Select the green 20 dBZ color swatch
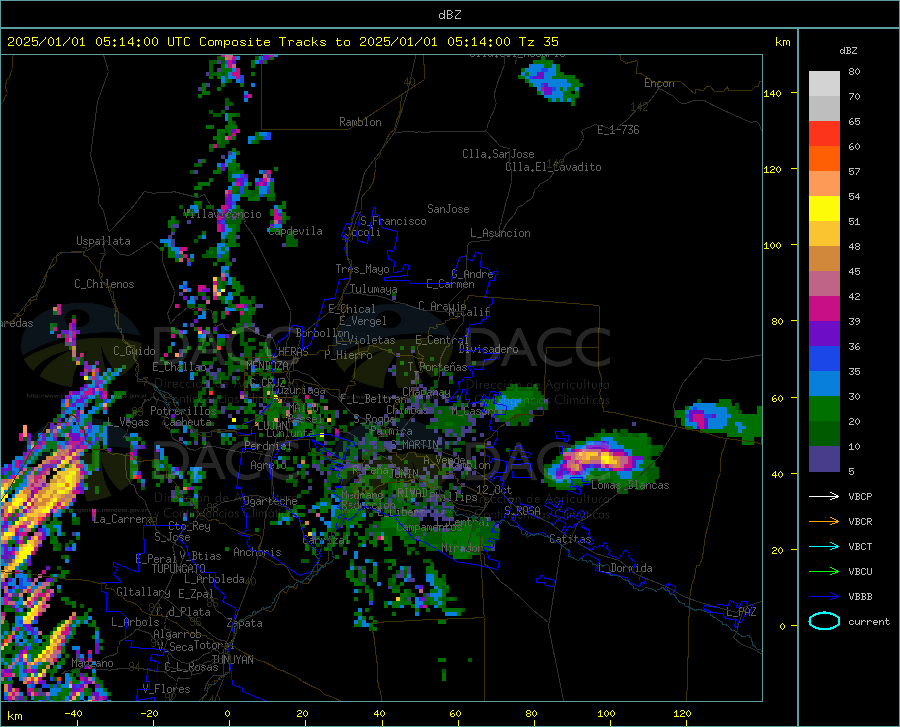Viewport: 900px width, 727px height. coord(824,409)
